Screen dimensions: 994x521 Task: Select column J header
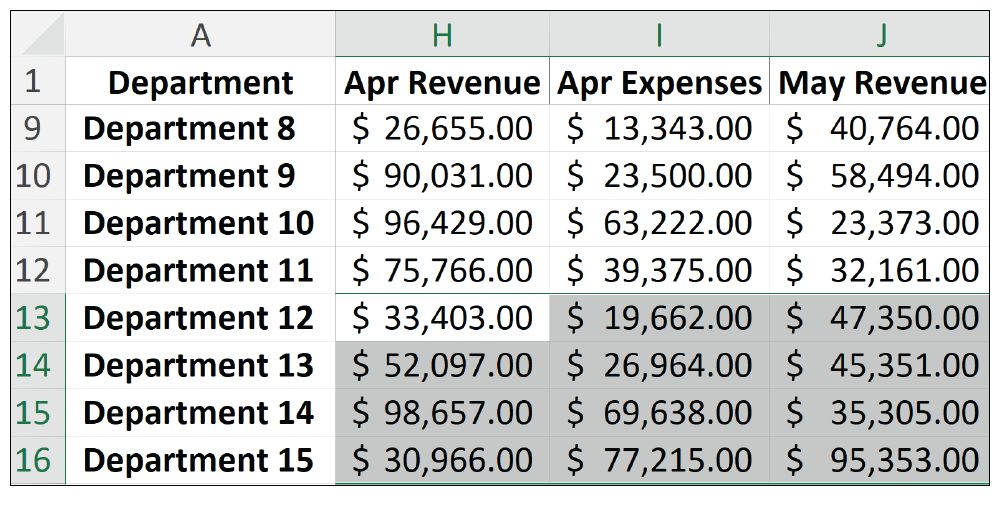tap(880, 36)
